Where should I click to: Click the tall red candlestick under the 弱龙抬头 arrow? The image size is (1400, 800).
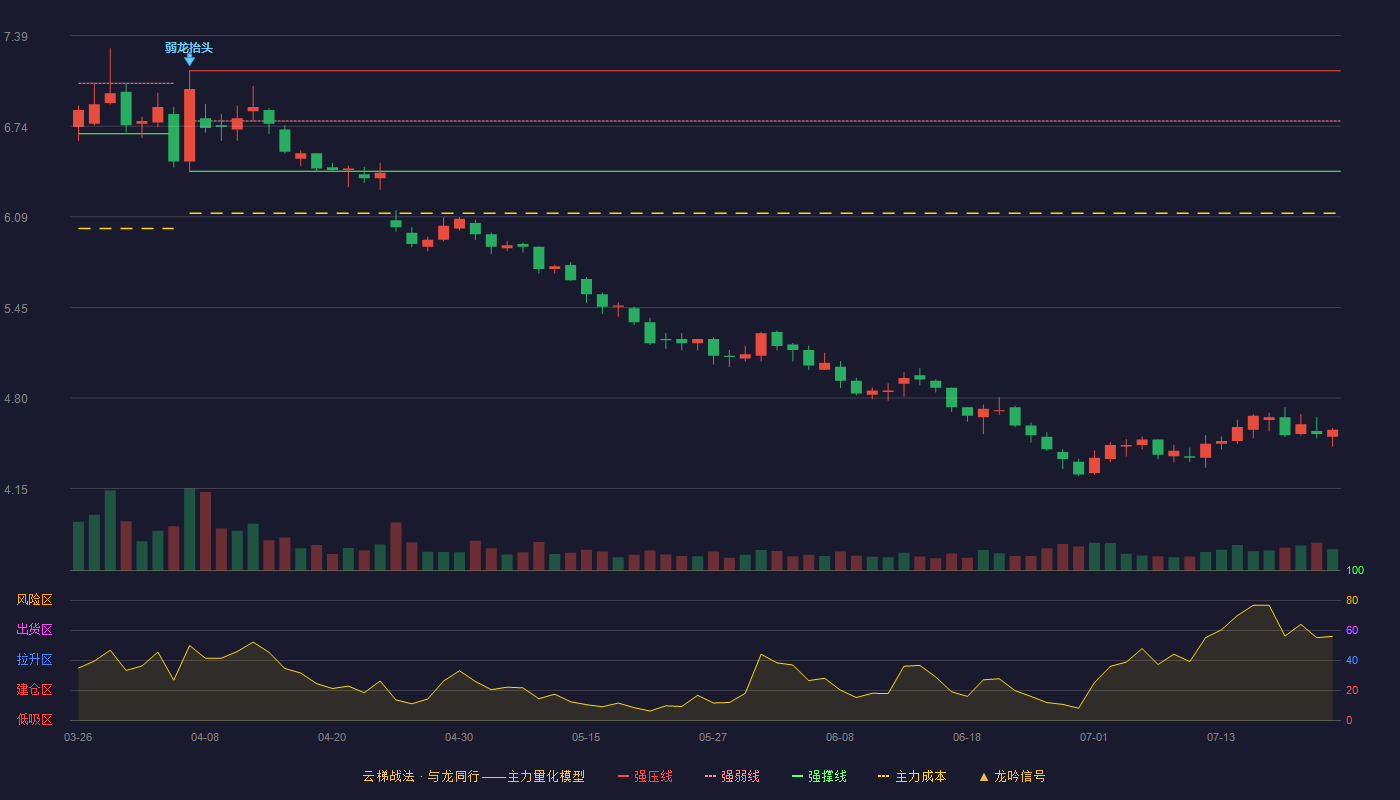coord(189,125)
